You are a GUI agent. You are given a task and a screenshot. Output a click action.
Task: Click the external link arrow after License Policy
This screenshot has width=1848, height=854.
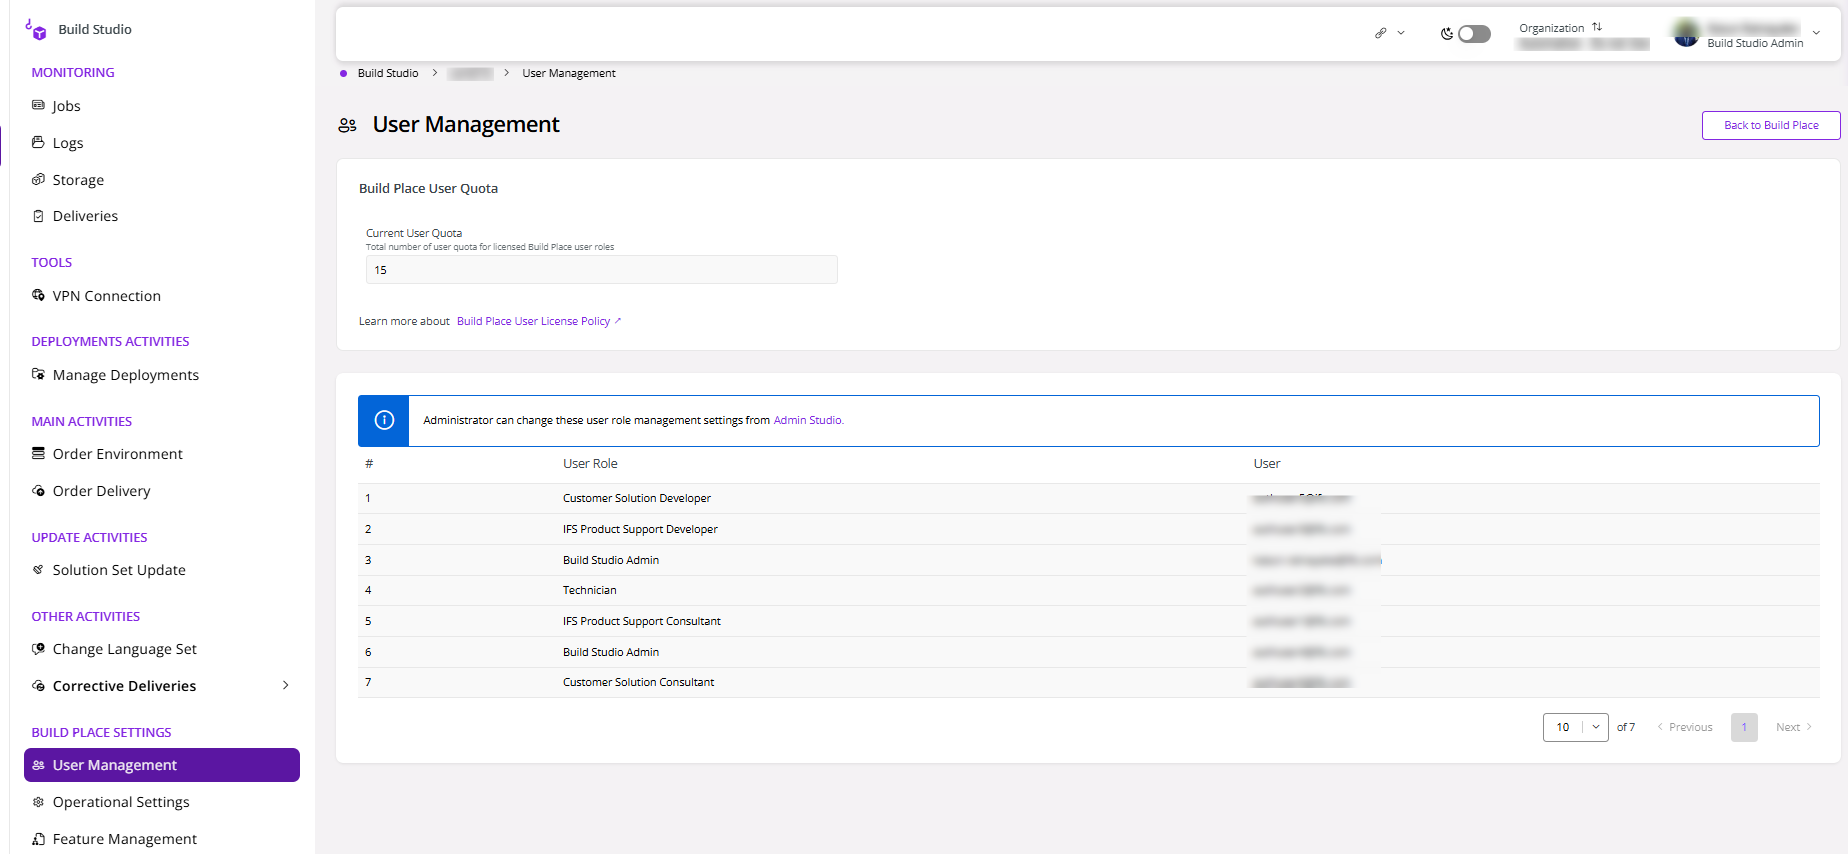[x=618, y=320]
